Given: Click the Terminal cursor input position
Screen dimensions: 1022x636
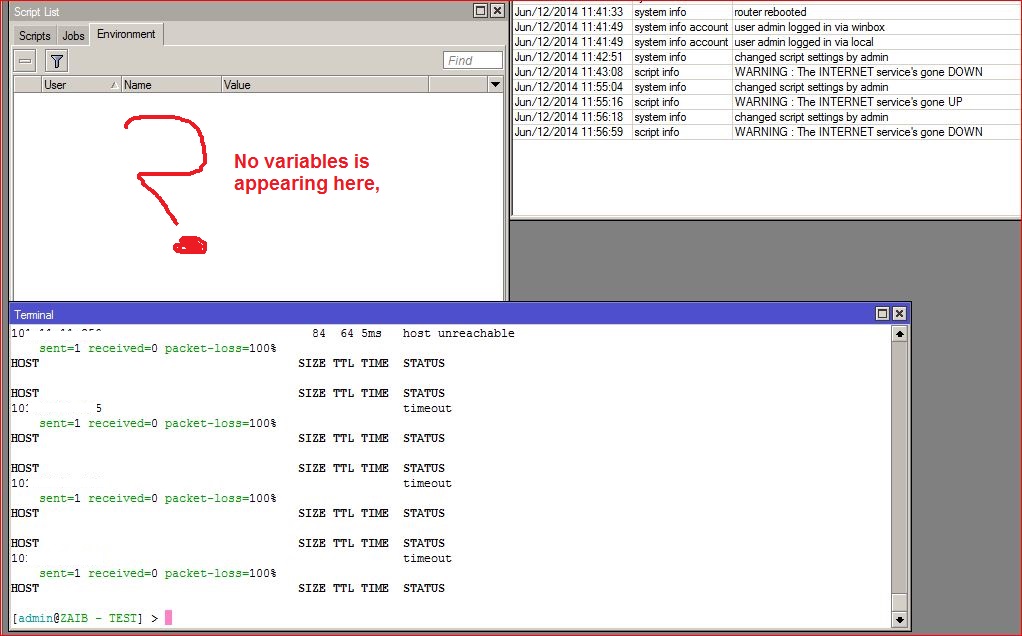Looking at the screenshot, I should point(168,617).
